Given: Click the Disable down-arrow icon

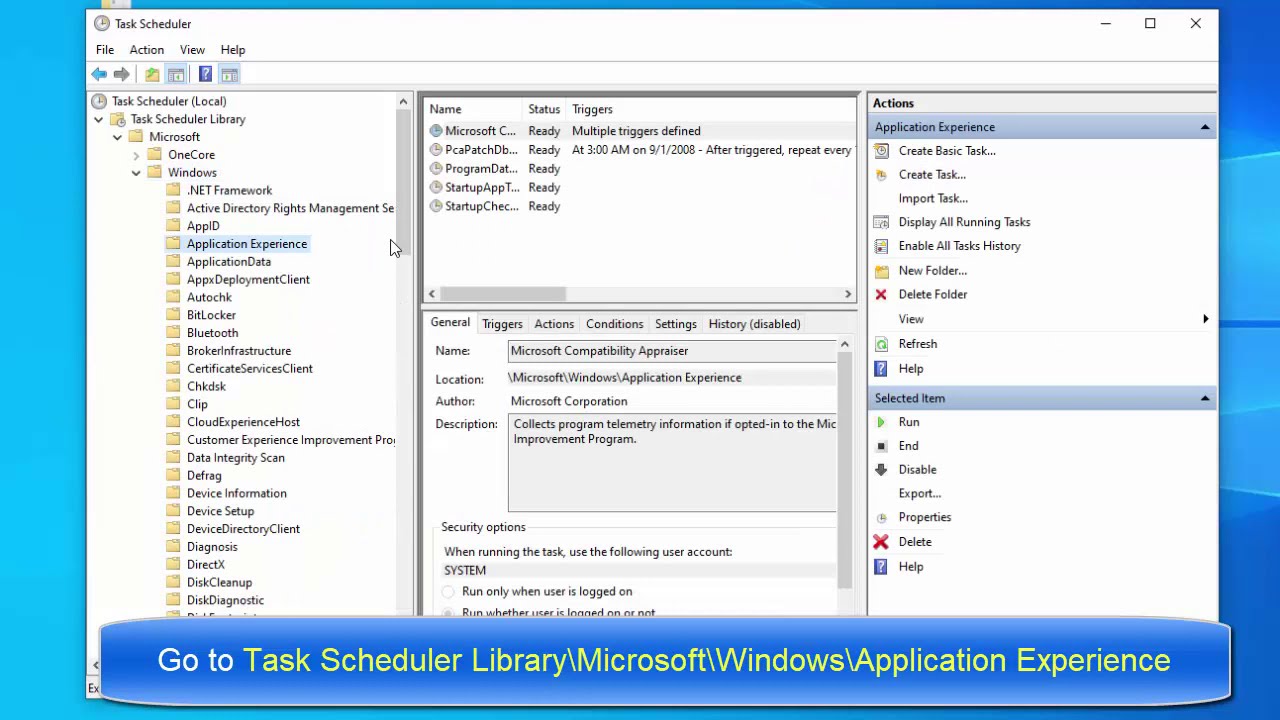Looking at the screenshot, I should (x=881, y=470).
